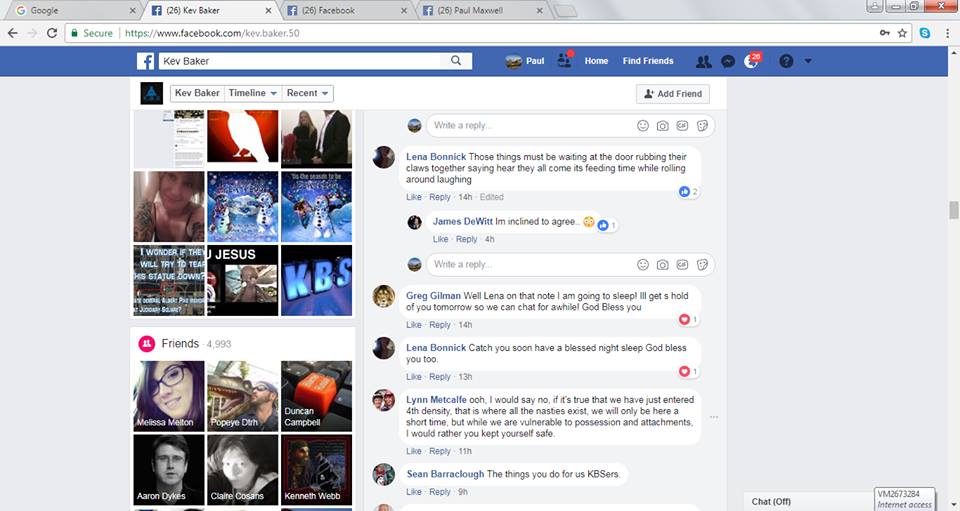Bookmark page with the star icon
960x511 pixels.
pyautogui.click(x=902, y=33)
